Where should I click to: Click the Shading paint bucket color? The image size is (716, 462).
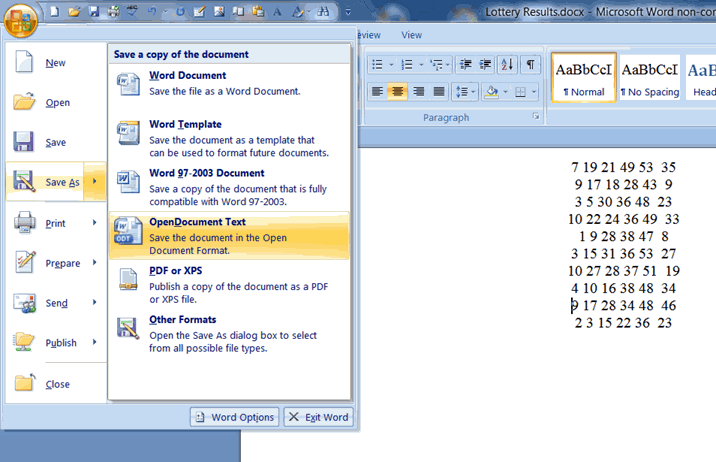tap(492, 92)
